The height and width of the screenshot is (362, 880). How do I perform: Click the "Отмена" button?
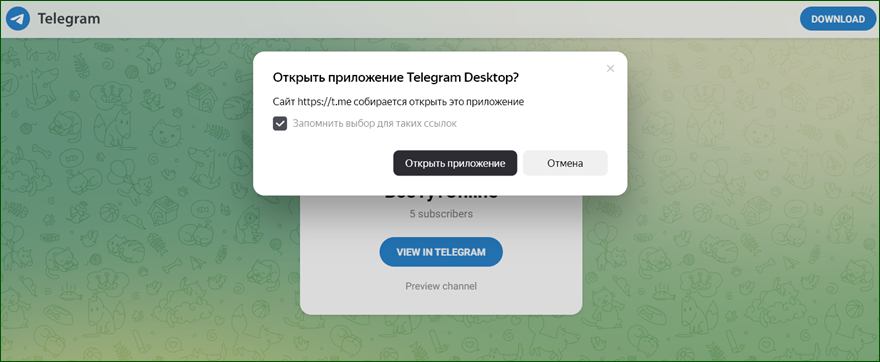tap(565, 163)
